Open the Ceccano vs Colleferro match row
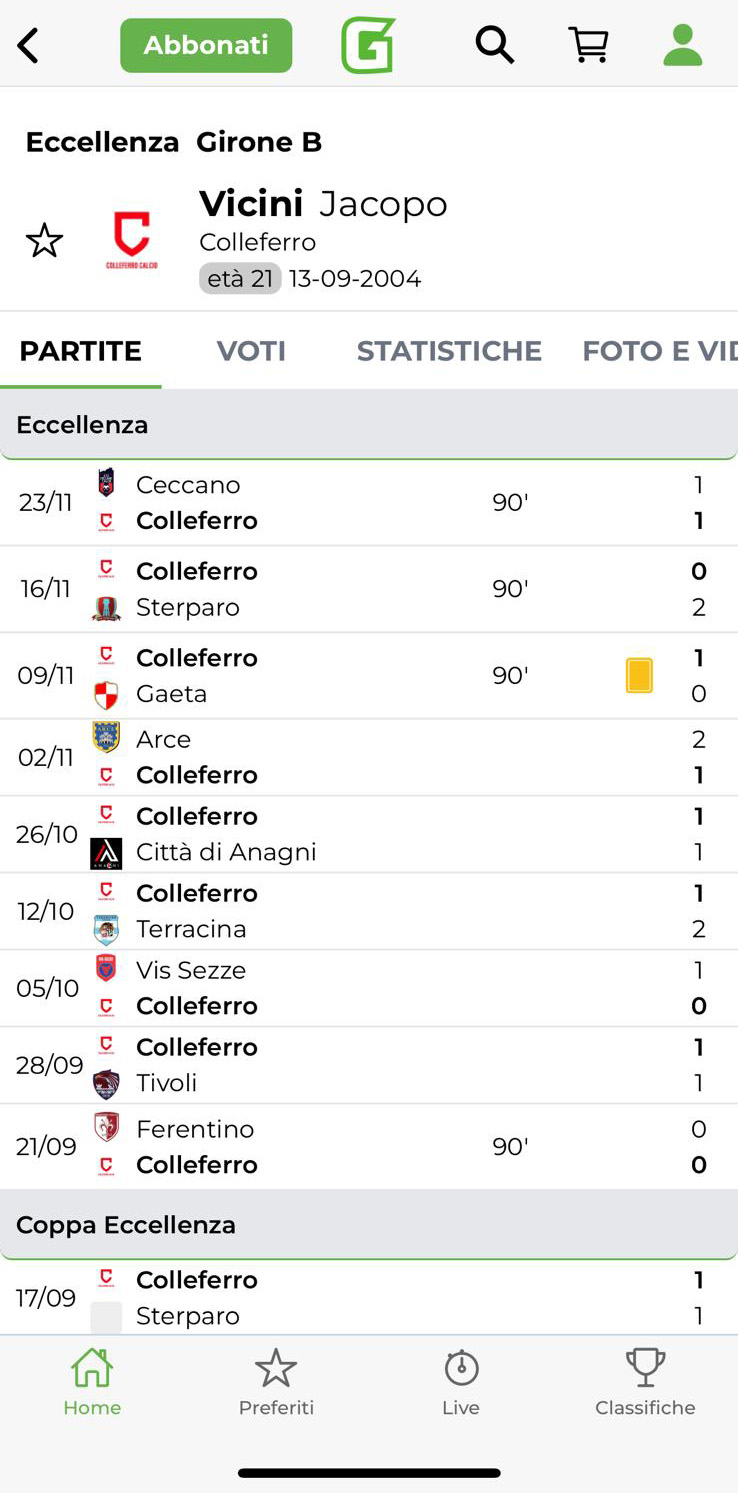 point(368,503)
